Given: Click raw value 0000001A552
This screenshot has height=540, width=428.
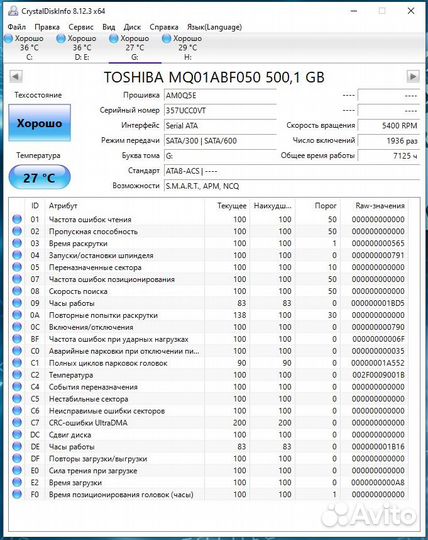Looking at the screenshot, I should (378, 363).
